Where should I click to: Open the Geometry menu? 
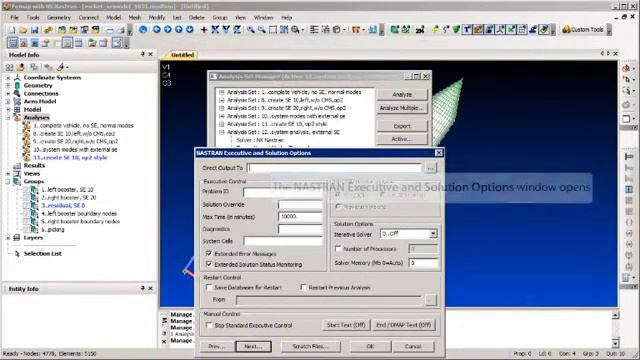pos(59,18)
